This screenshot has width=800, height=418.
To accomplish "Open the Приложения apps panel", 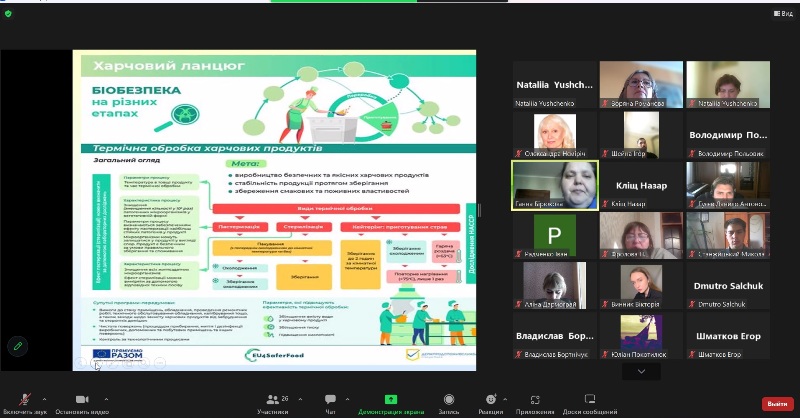I will pyautogui.click(x=535, y=403).
